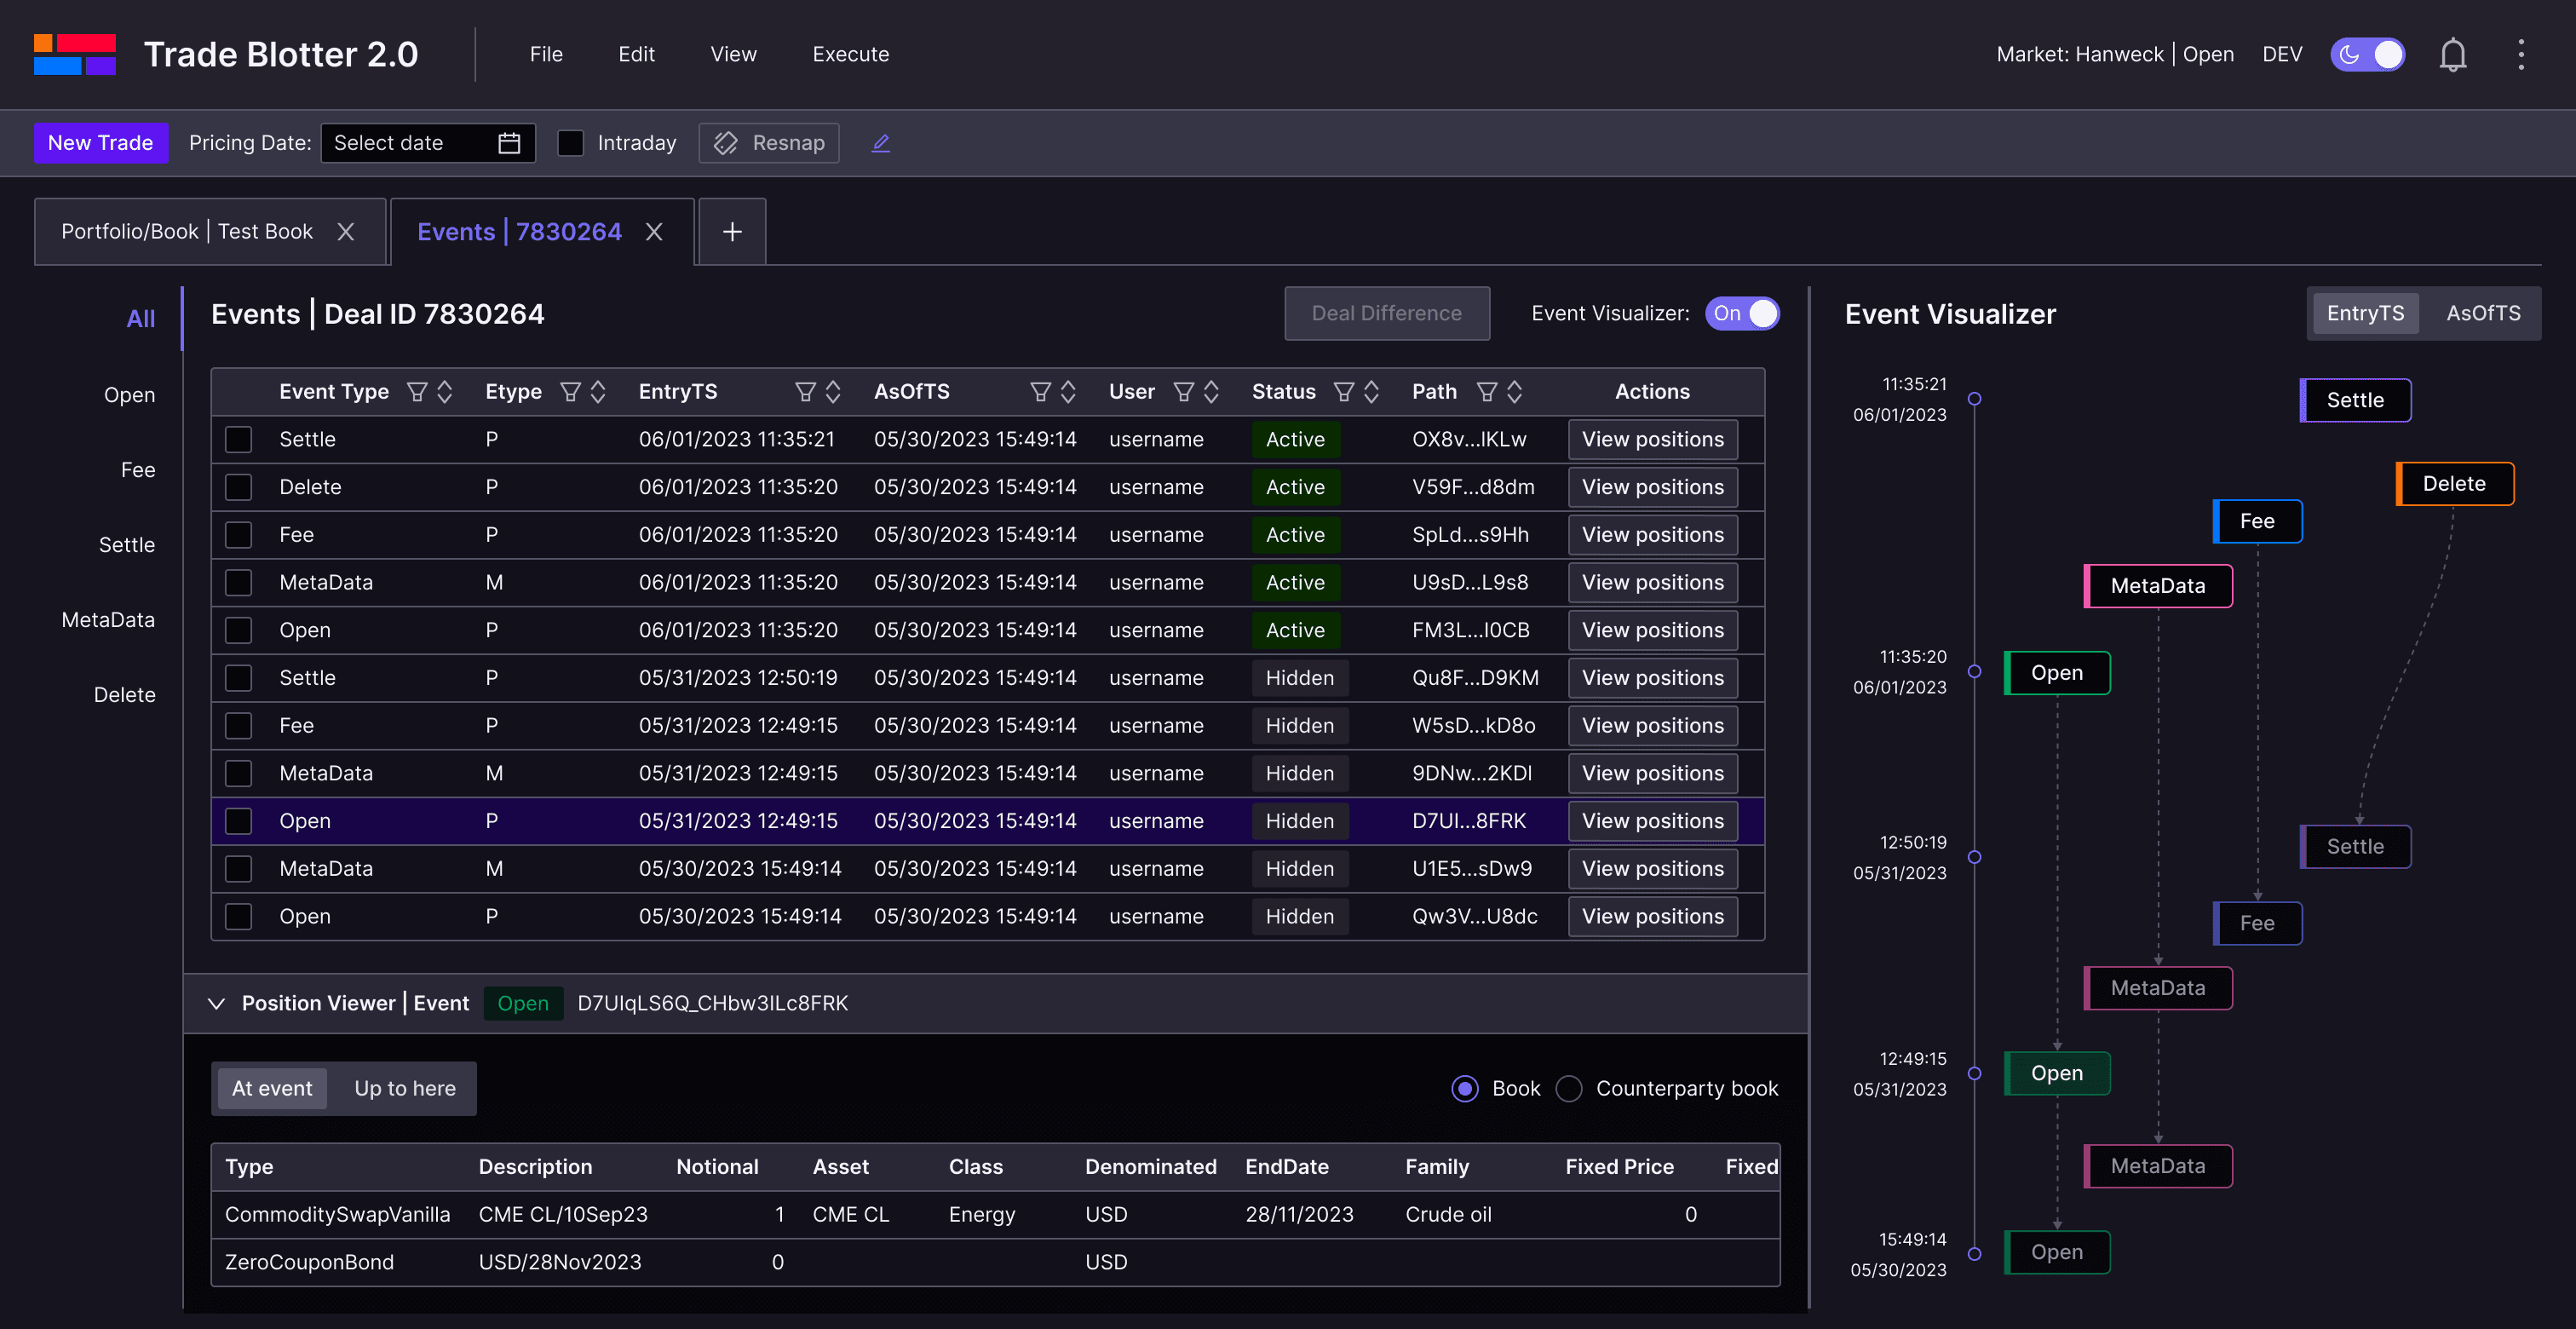
Task: Select the 12:50:19 timeline marker
Action: [x=1974, y=857]
